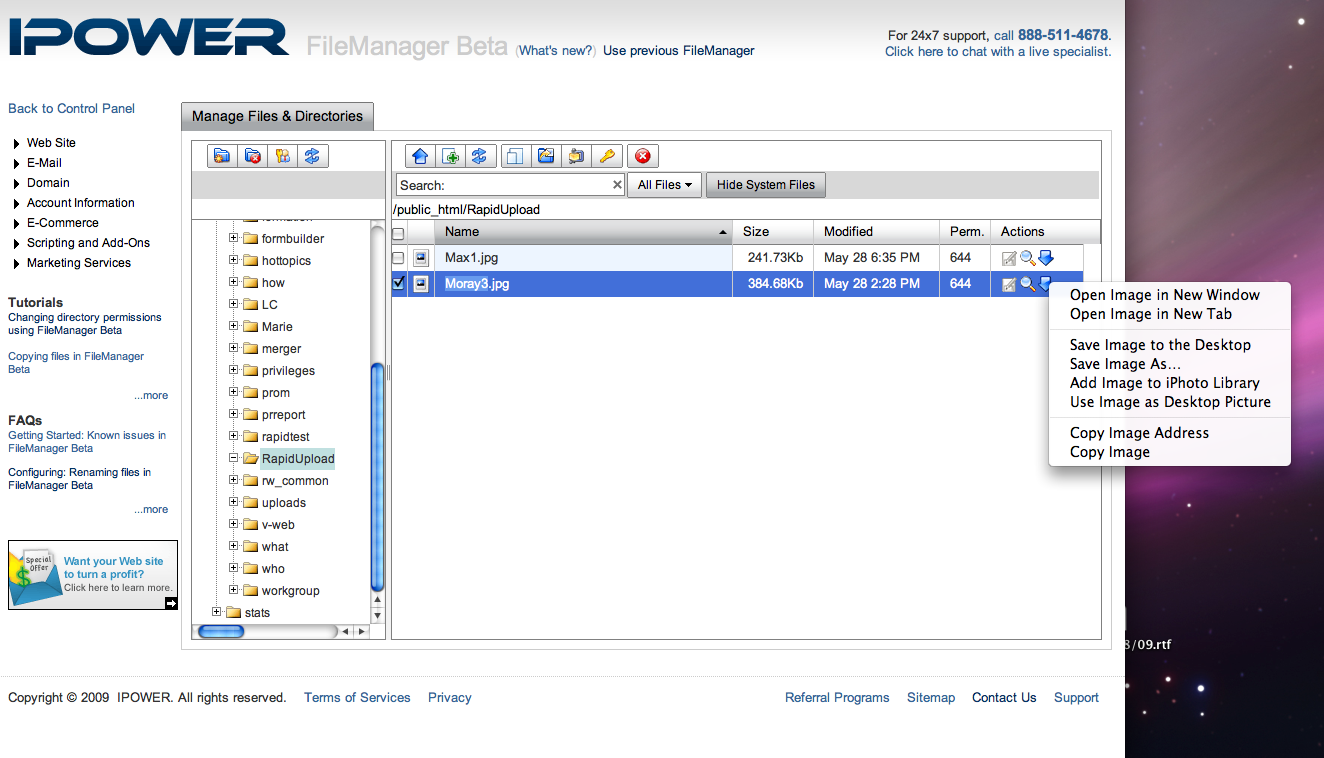Click the yellow key permissions icon in file toolbar
1324x758 pixels.
tap(607, 156)
